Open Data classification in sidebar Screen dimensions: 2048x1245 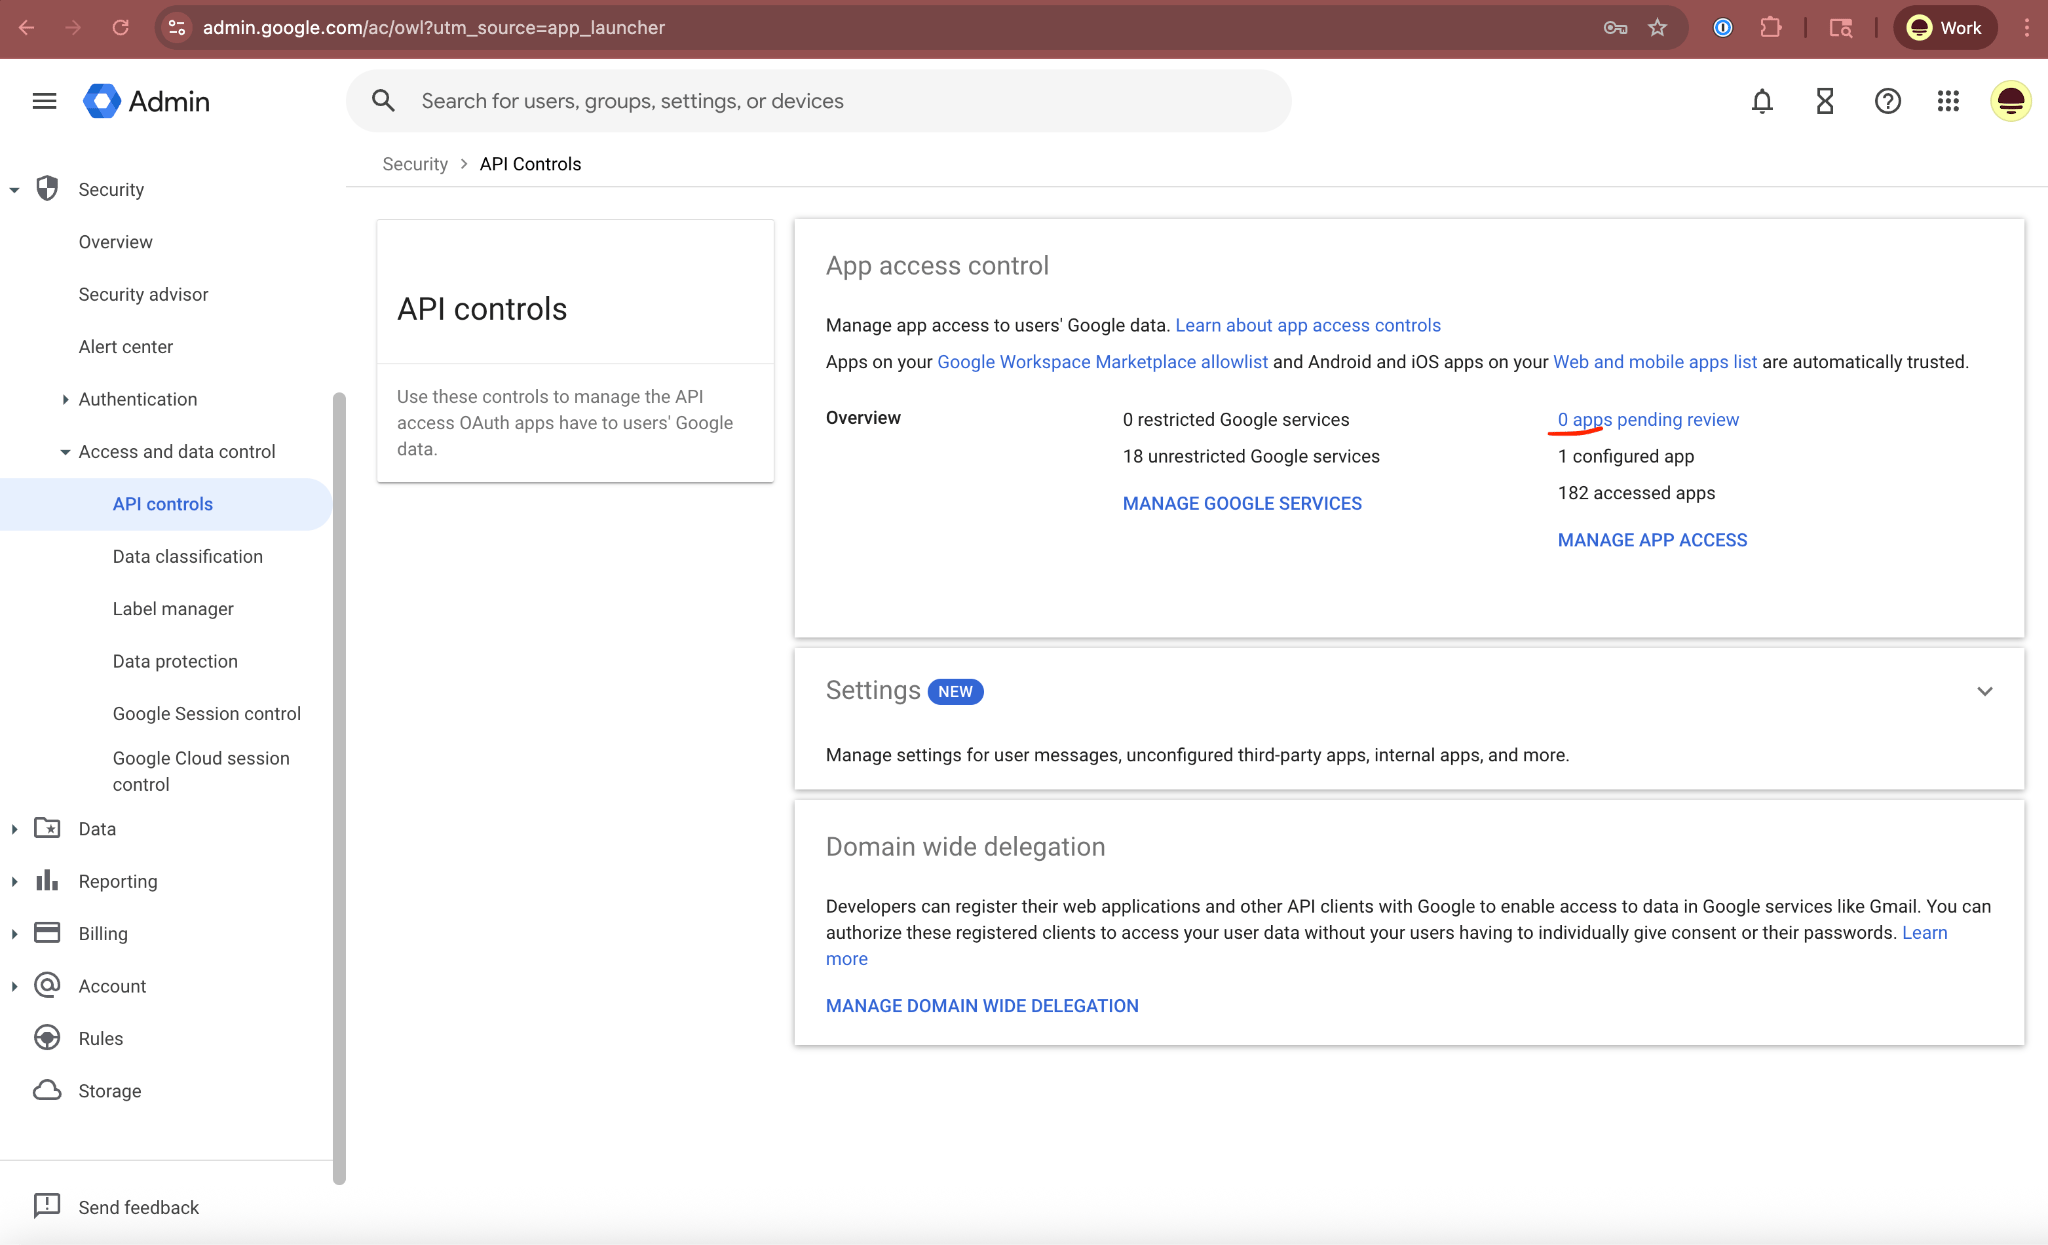[x=188, y=556]
